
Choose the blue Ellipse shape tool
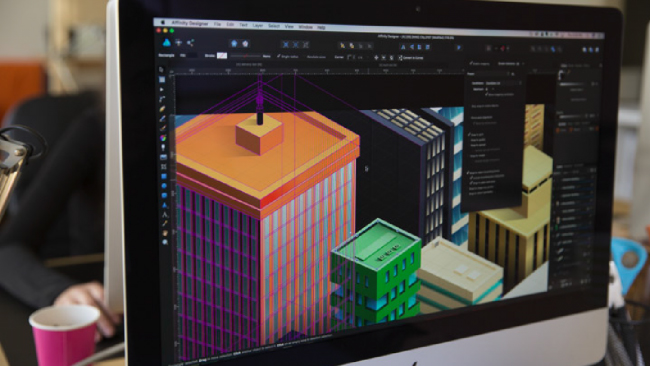click(164, 186)
